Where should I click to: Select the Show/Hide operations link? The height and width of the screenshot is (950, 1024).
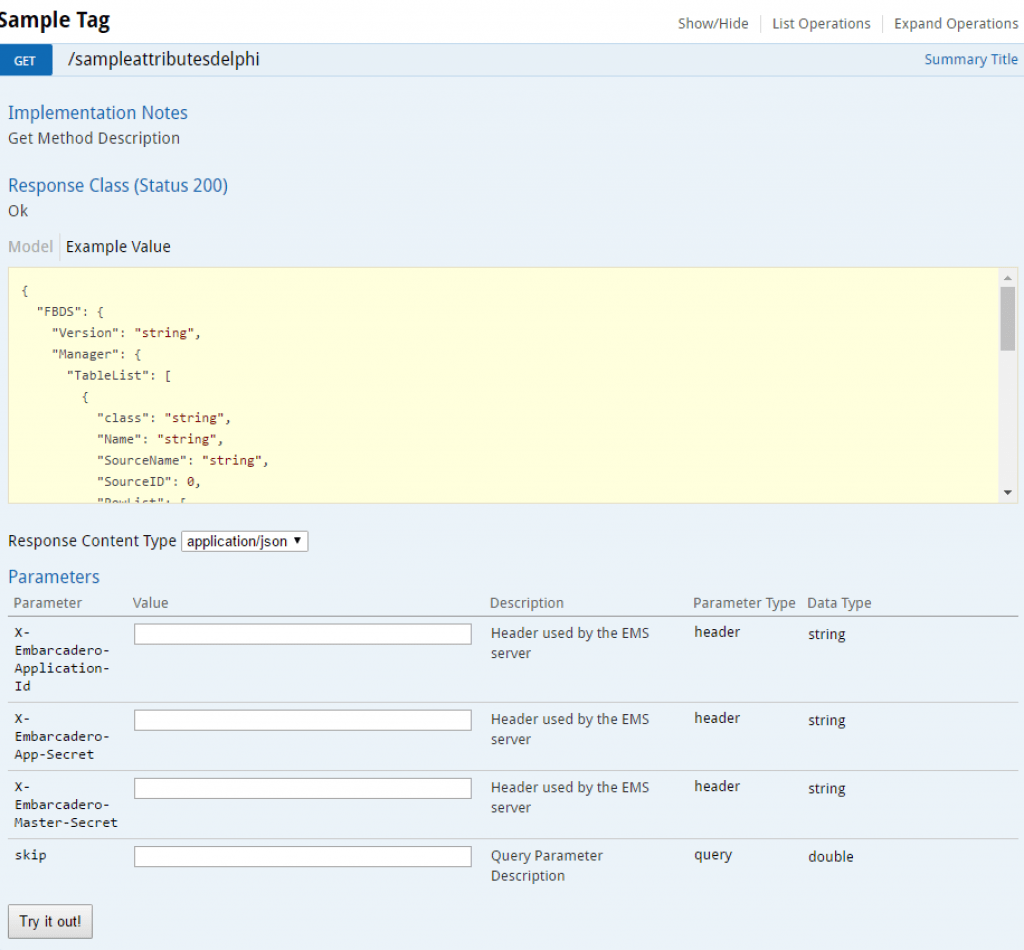[x=712, y=23]
